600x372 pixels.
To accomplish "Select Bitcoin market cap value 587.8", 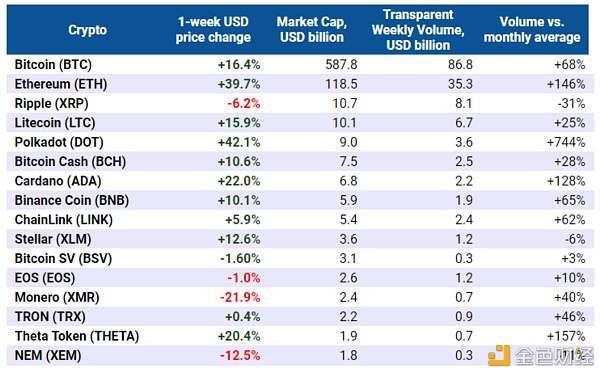I will click(x=341, y=65).
